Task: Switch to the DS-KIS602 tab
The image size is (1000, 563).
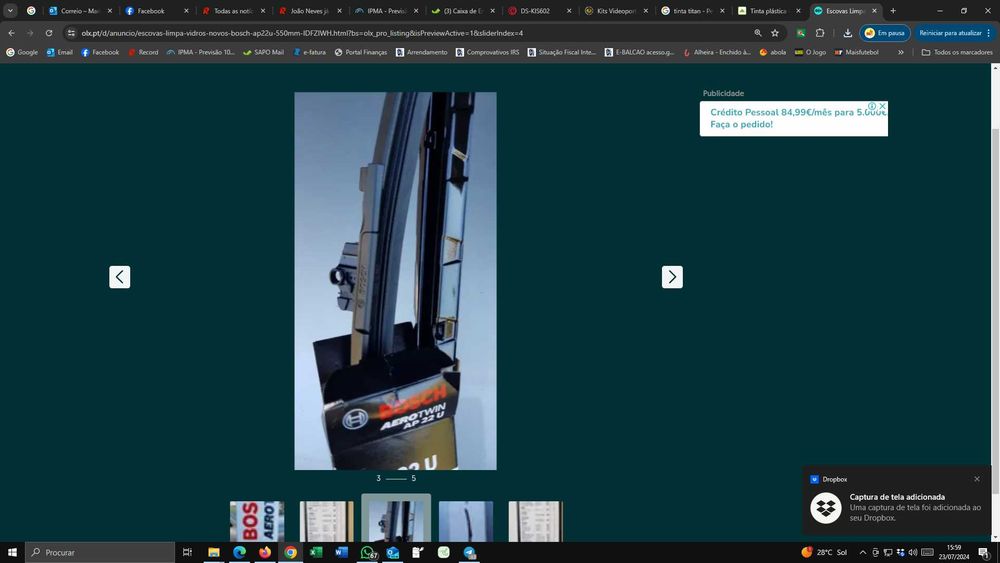Action: (x=540, y=11)
